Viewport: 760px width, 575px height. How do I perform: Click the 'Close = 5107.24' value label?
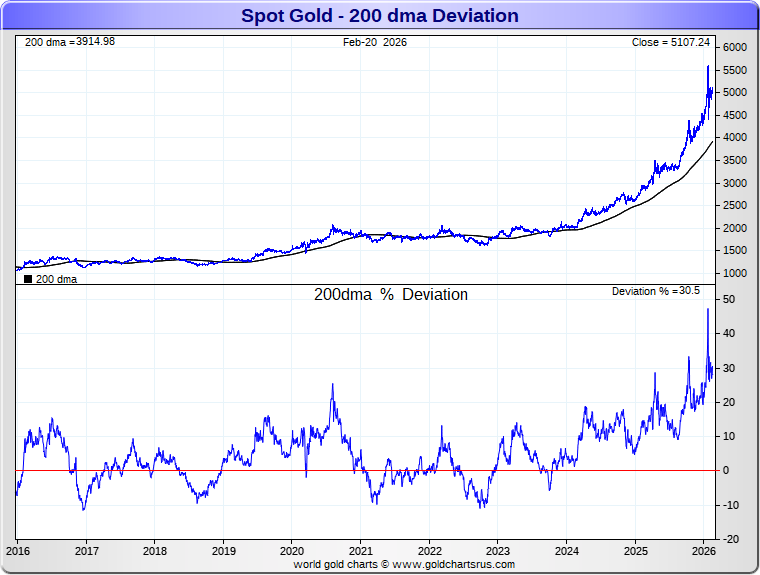(671, 42)
